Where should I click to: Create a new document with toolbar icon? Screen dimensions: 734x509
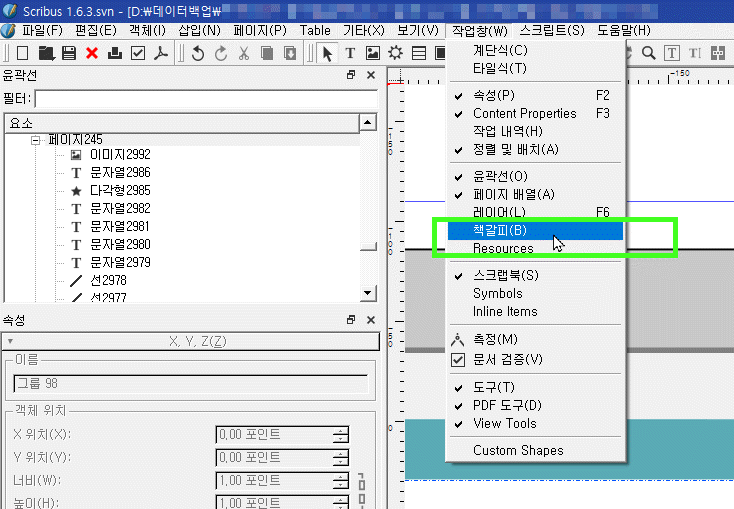(22, 53)
